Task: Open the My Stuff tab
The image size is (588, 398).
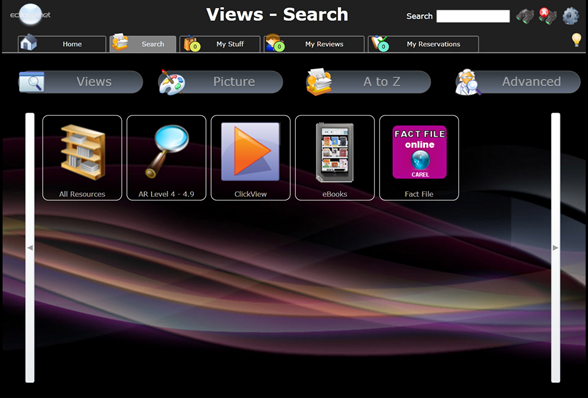Action: pos(220,44)
